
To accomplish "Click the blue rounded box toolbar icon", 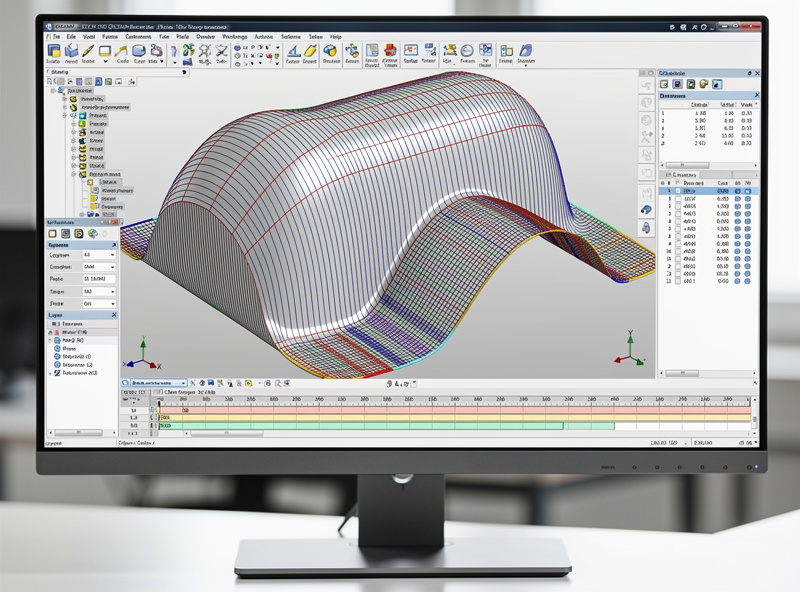I will pos(139,51).
